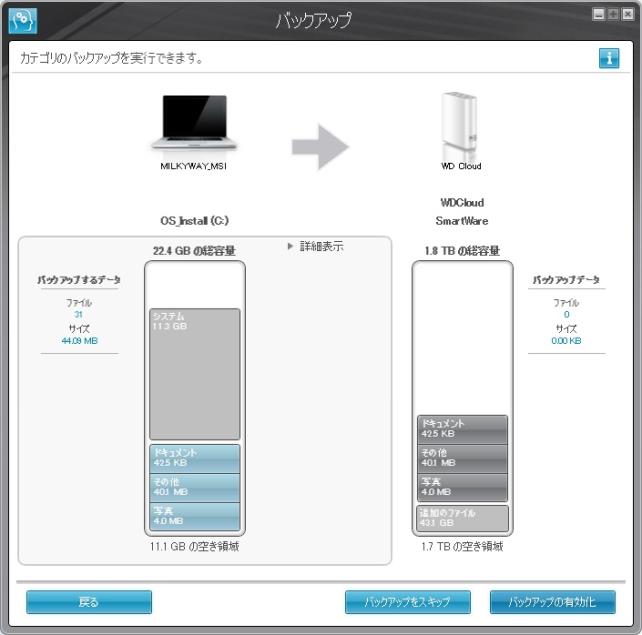Click the backed-up file count 0
The image size is (642, 635).
pyautogui.click(x=566, y=314)
